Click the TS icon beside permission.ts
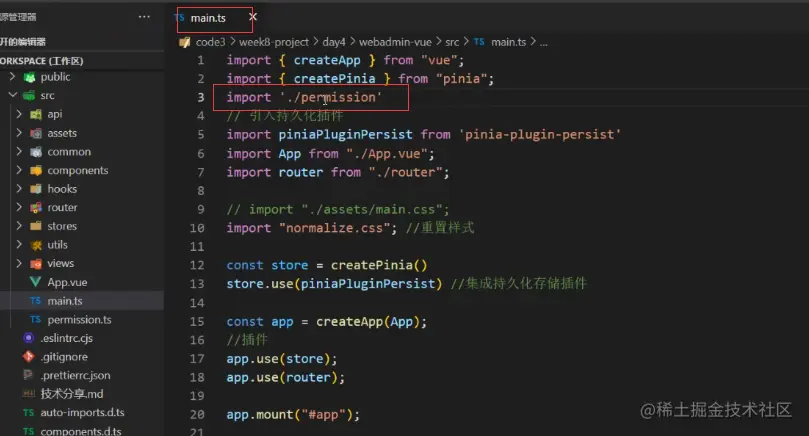The width and height of the screenshot is (809, 436). pyautogui.click(x=35, y=319)
